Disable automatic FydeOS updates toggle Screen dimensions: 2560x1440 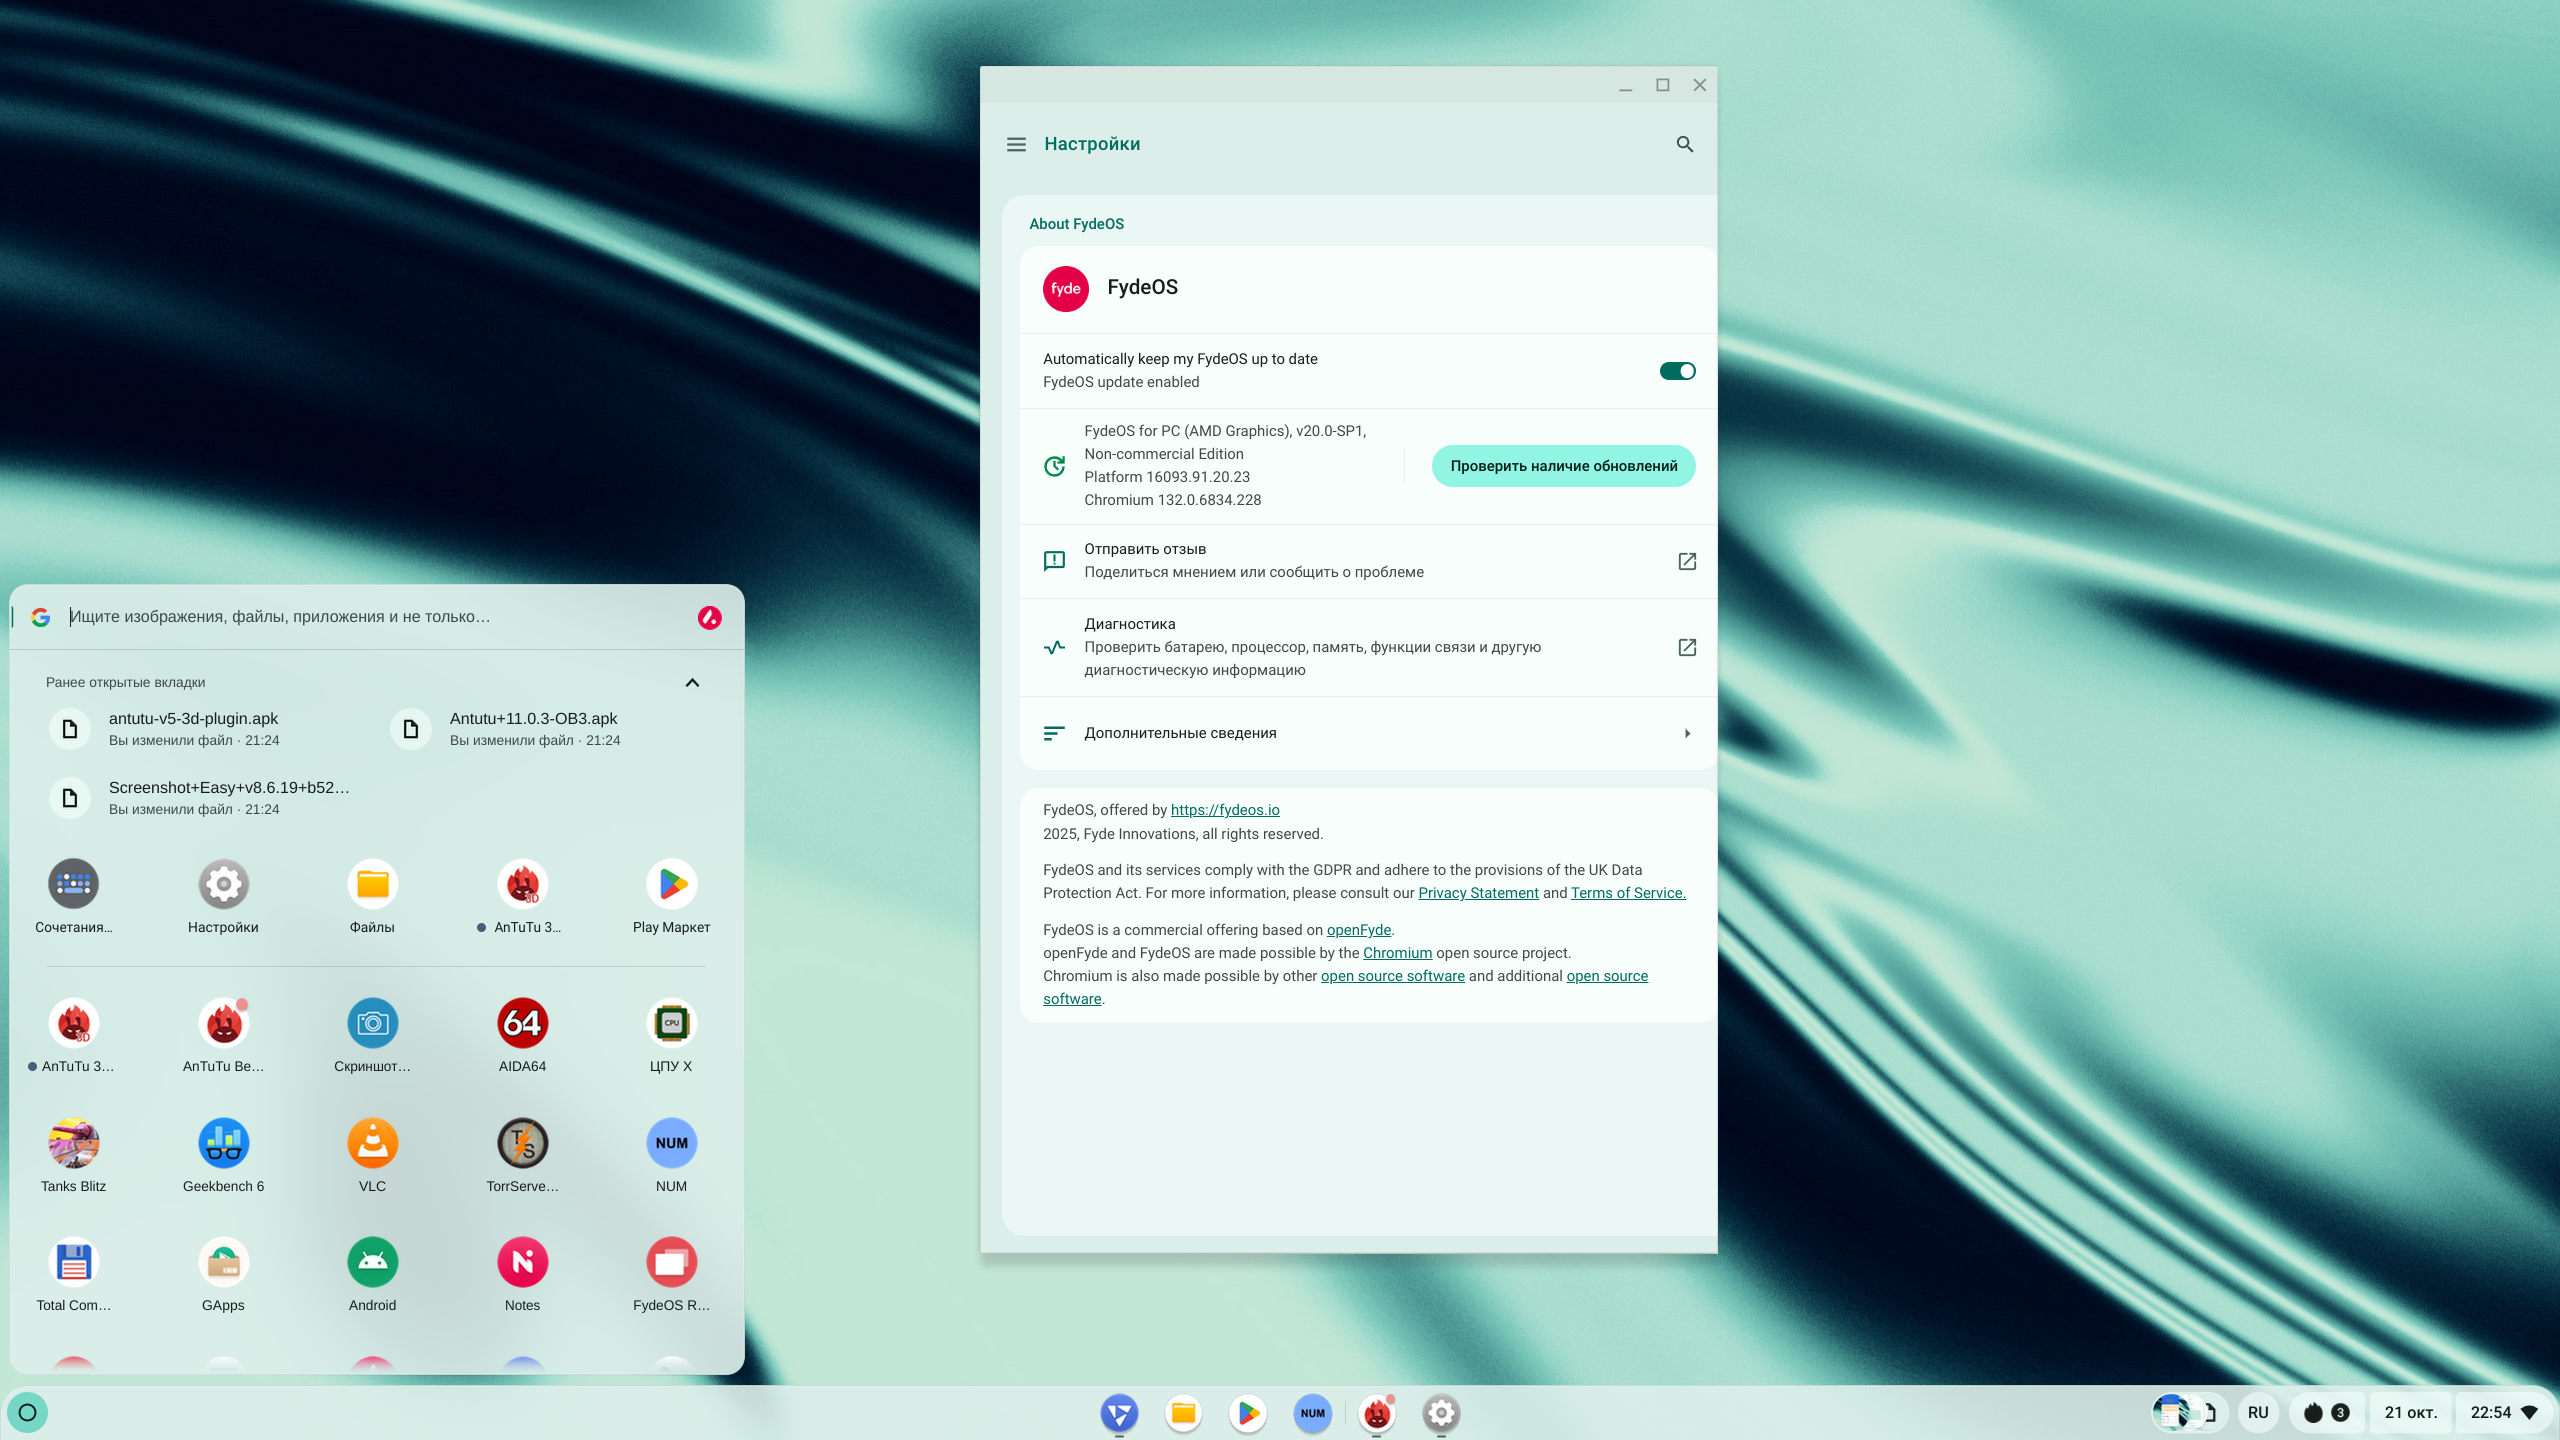1677,371
